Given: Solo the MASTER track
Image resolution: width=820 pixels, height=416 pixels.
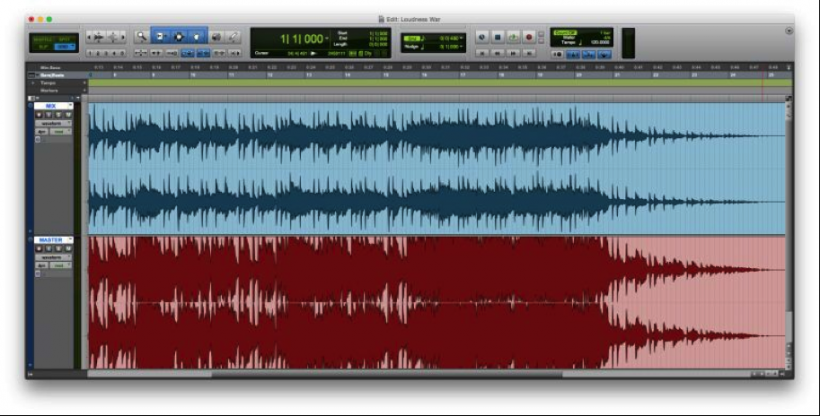Looking at the screenshot, I should [58, 249].
